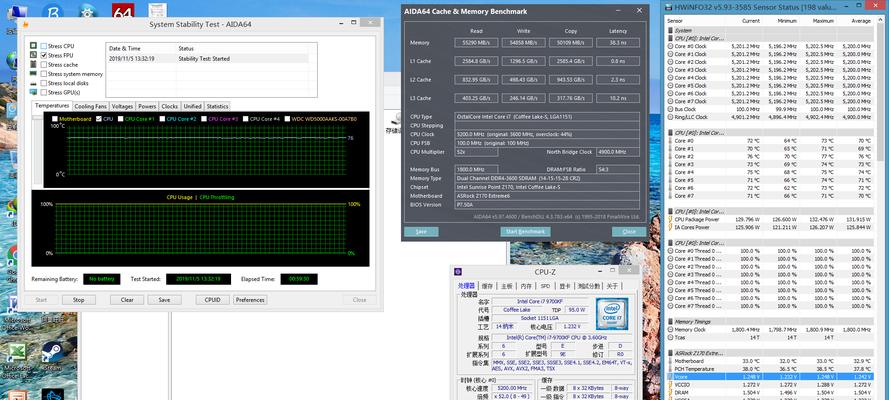Click the monitor icon beside Stress GPU(s)
889x400 pixels.
click(33, 92)
